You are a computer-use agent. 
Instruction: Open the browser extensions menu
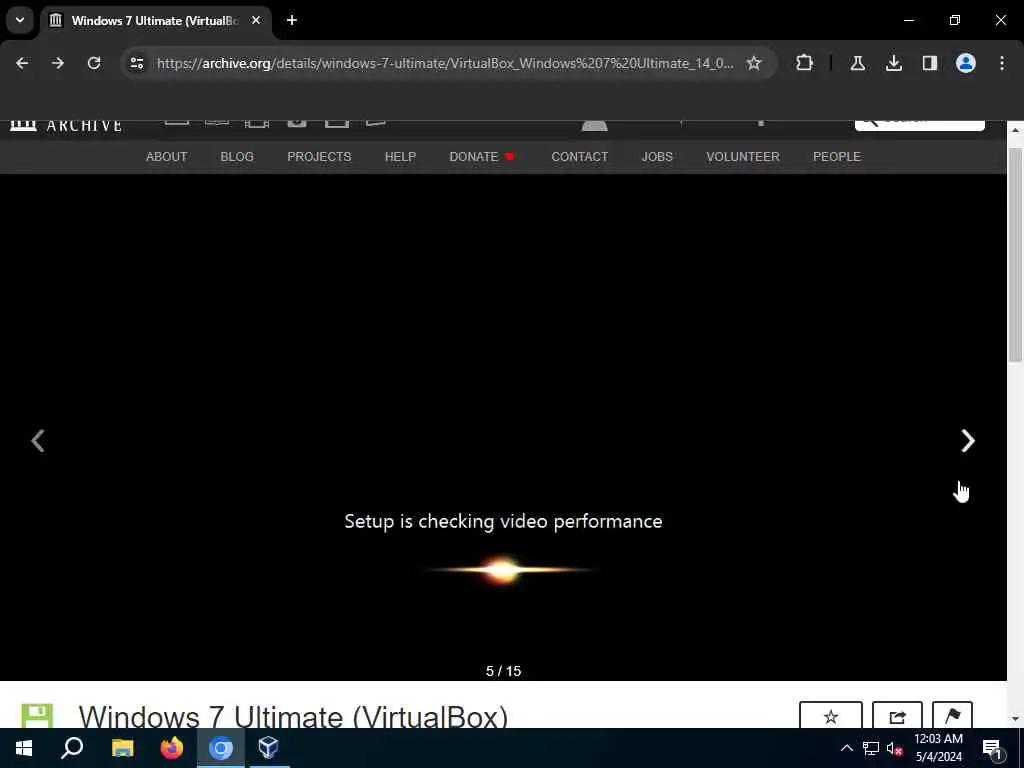tap(805, 63)
